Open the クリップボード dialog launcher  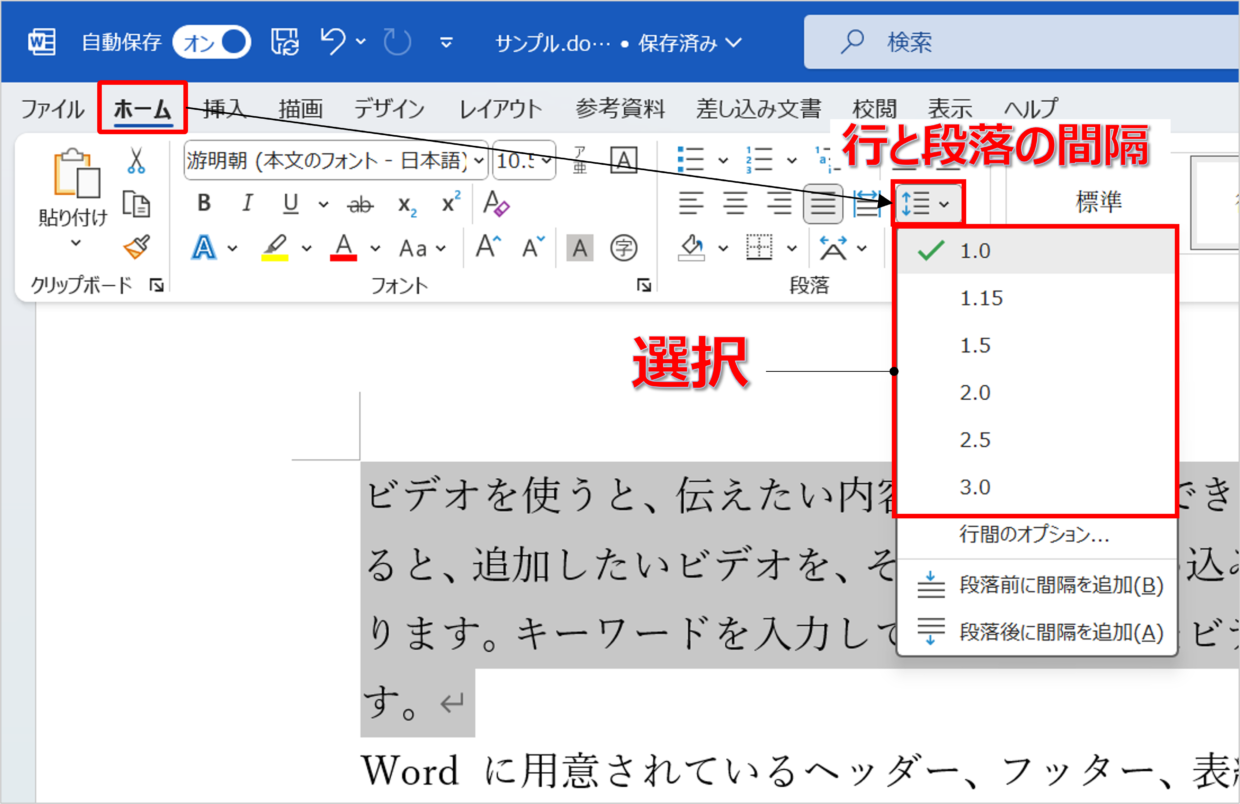pos(156,286)
